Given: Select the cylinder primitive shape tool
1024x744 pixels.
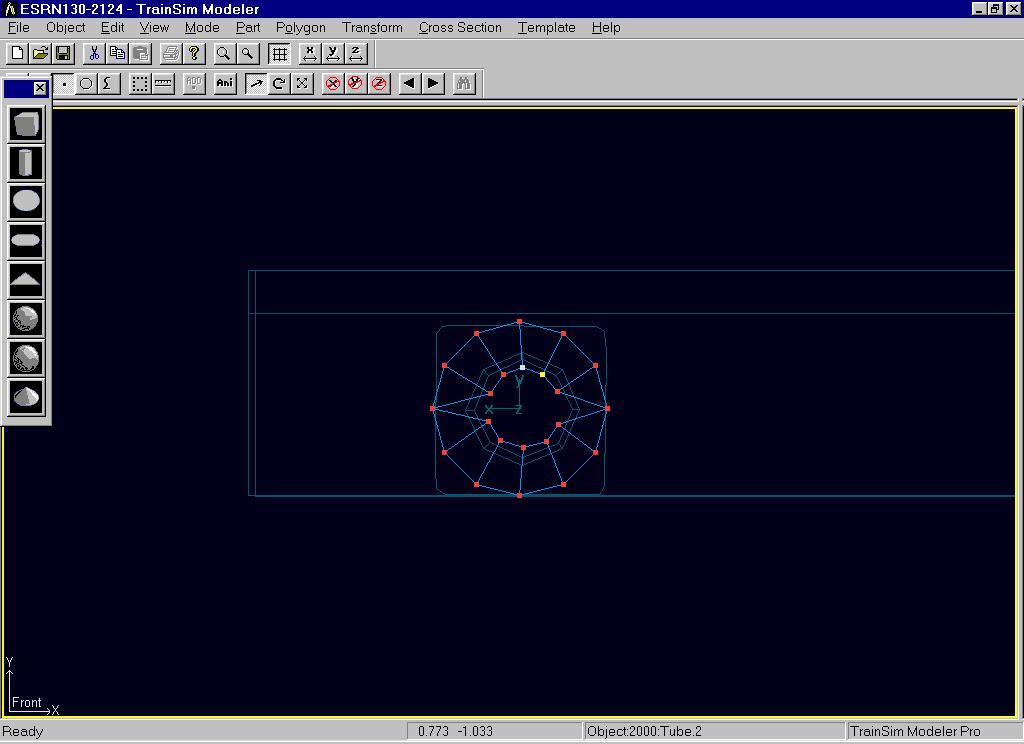Looking at the screenshot, I should (x=26, y=162).
